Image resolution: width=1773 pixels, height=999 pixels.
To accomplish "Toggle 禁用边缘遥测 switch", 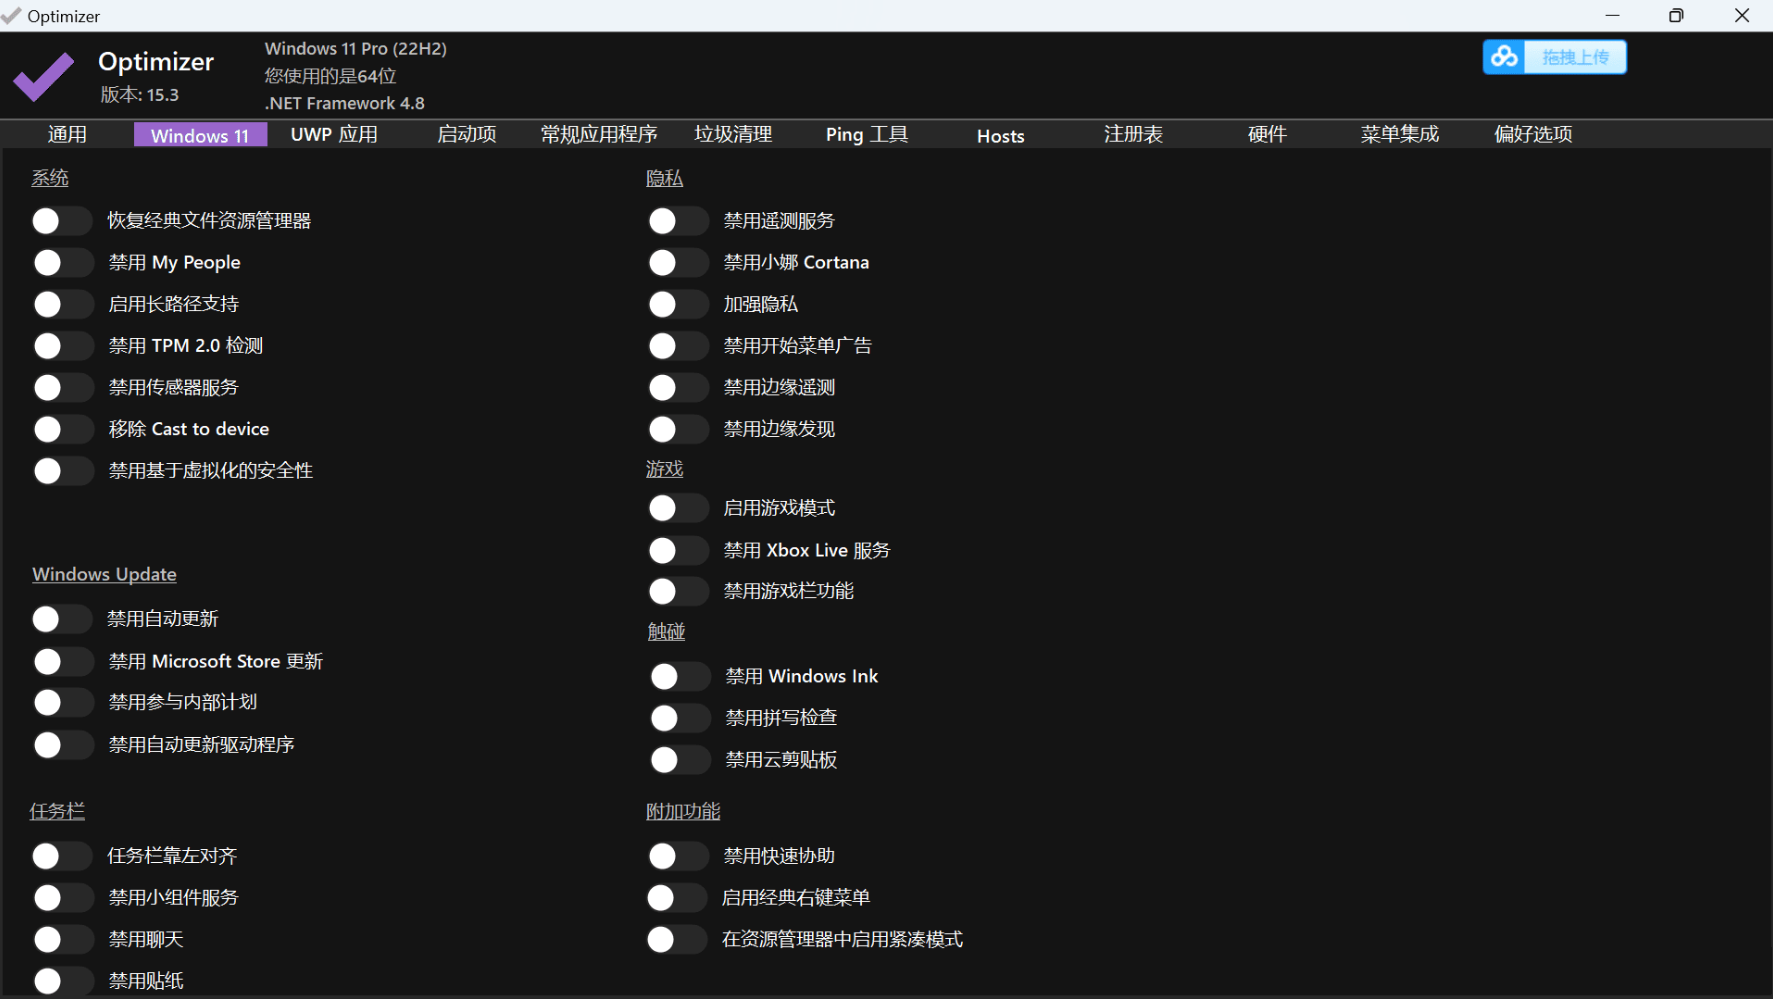I will click(x=677, y=388).
